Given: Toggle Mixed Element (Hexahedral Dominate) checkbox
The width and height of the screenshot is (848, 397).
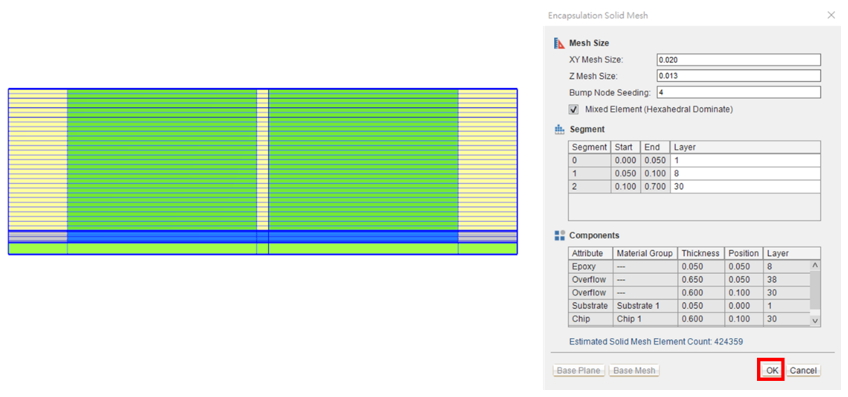Looking at the screenshot, I should (x=574, y=109).
